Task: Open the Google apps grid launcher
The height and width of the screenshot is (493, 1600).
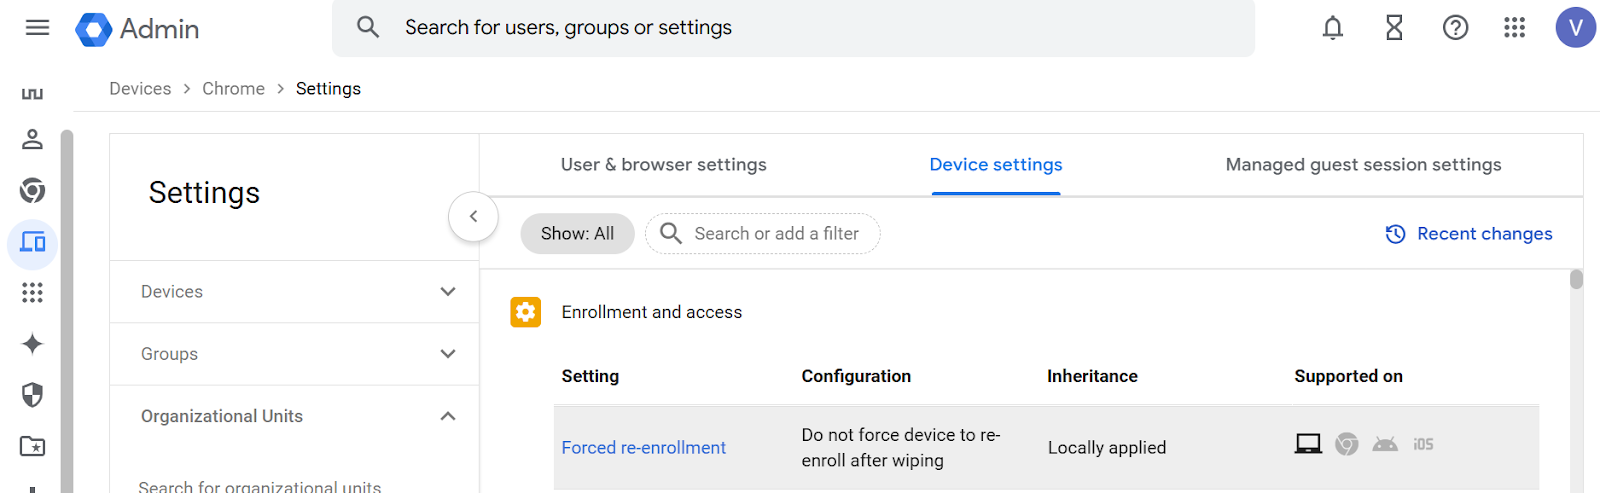Action: pyautogui.click(x=1514, y=28)
